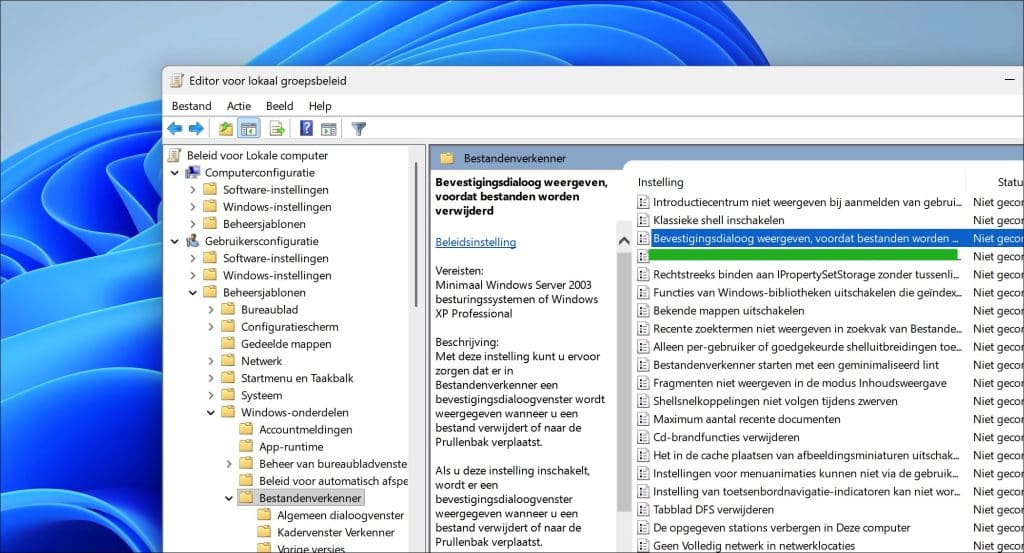1024x553 pixels.
Task: Select Functies van Windows-bibliotheken uitschakelen policy
Action: (807, 292)
